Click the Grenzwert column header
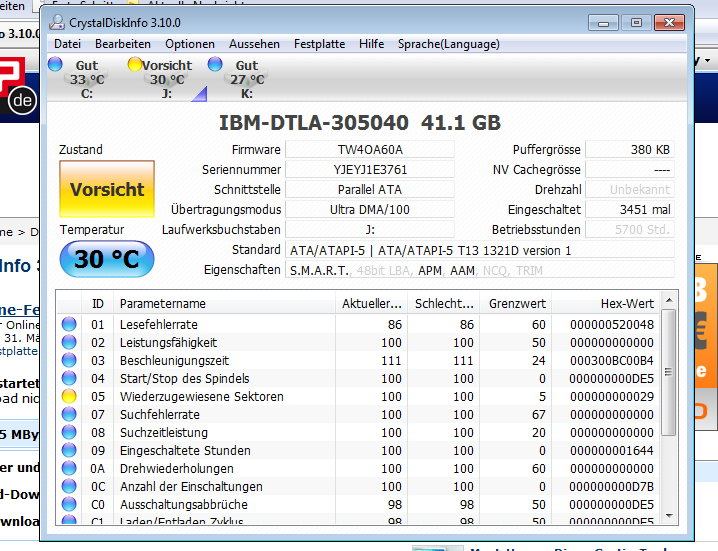This screenshot has width=718, height=551. [516, 304]
